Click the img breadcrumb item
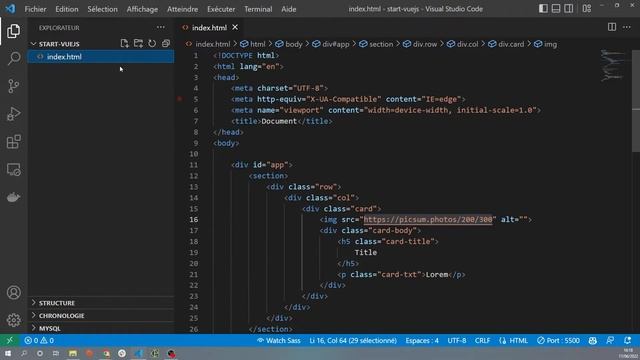640x360 pixels. coord(546,44)
